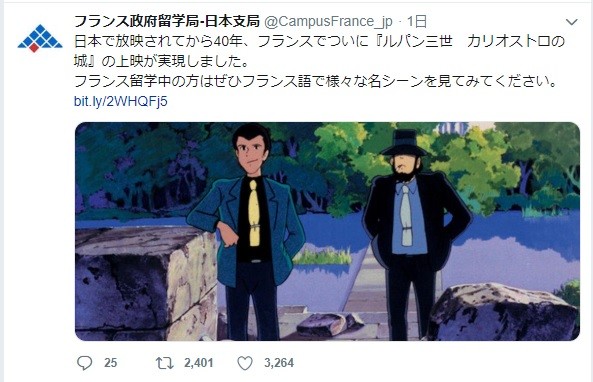Open the フランス政府留学局-日本支局 profile name
Screen dimensions: 593x382
coord(167,21)
